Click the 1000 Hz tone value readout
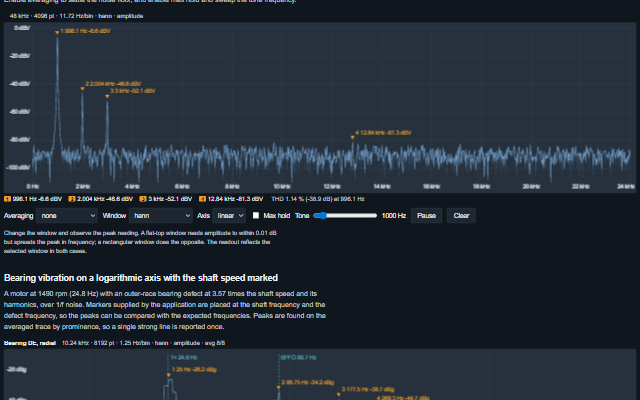 394,216
